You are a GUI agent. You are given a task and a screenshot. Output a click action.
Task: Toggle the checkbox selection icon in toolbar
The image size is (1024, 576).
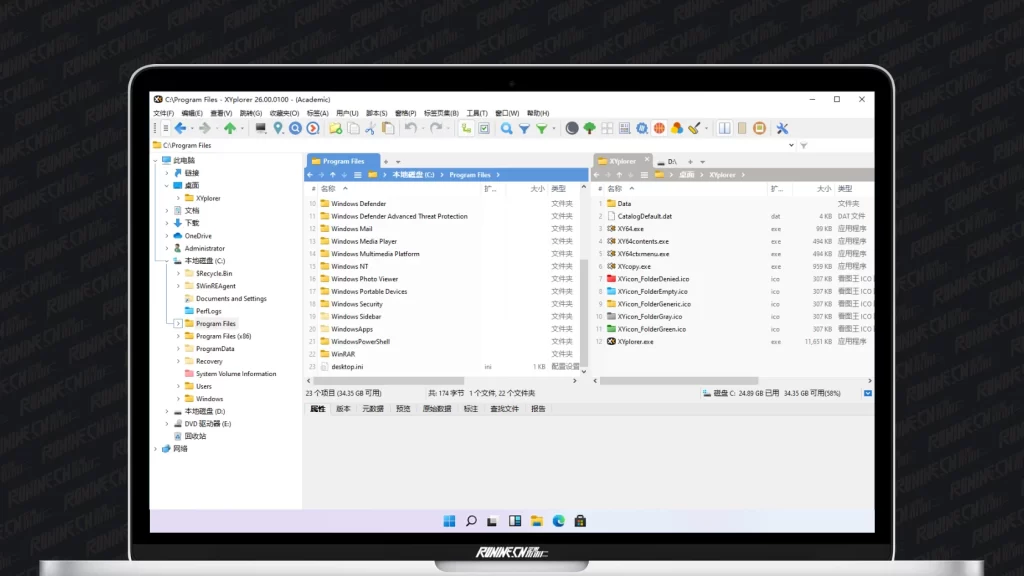(484, 128)
